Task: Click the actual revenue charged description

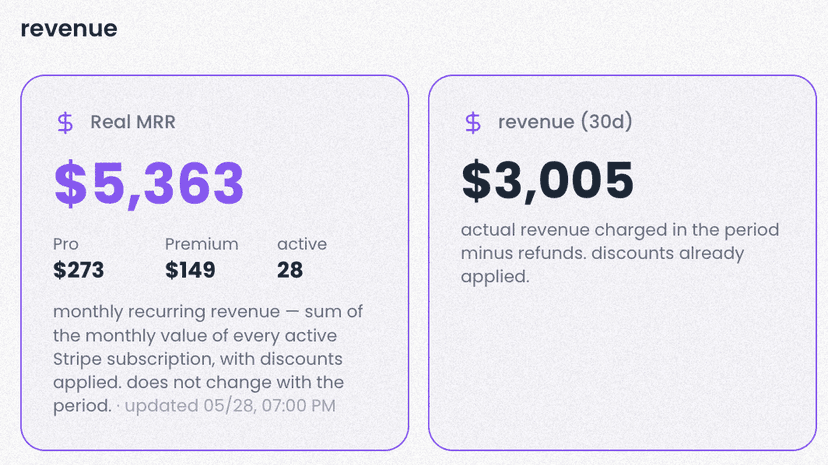Action: (620, 253)
